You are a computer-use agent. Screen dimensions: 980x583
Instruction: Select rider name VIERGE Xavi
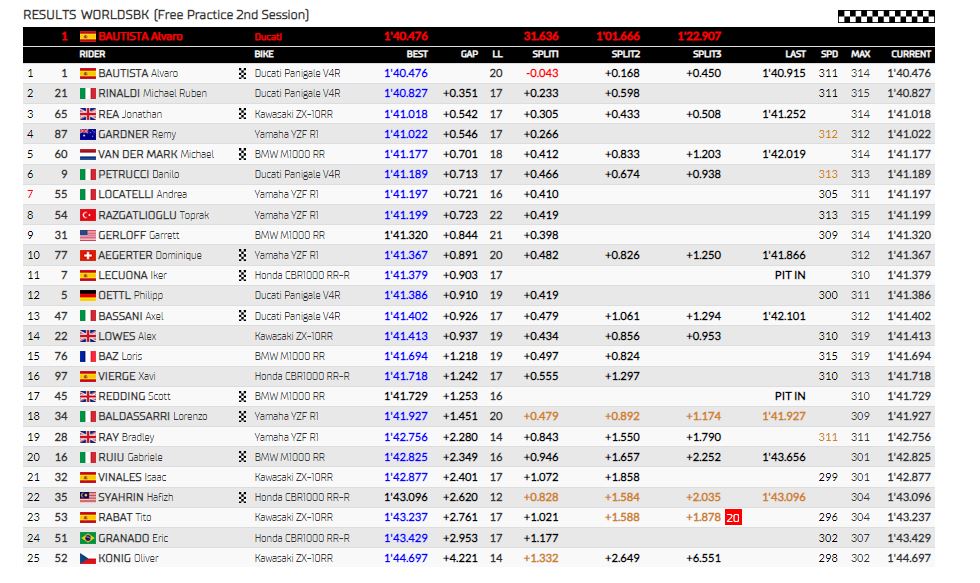coord(127,376)
